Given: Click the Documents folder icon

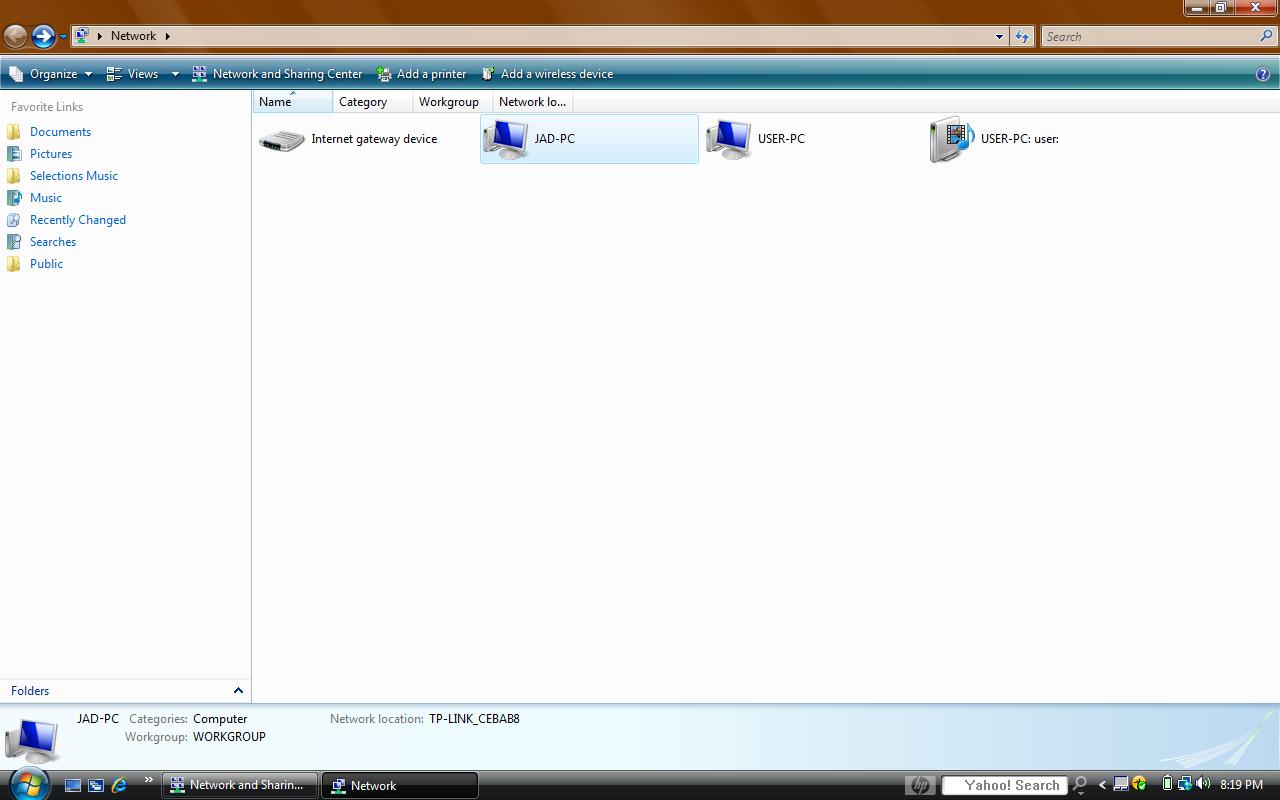Looking at the screenshot, I should (14, 132).
